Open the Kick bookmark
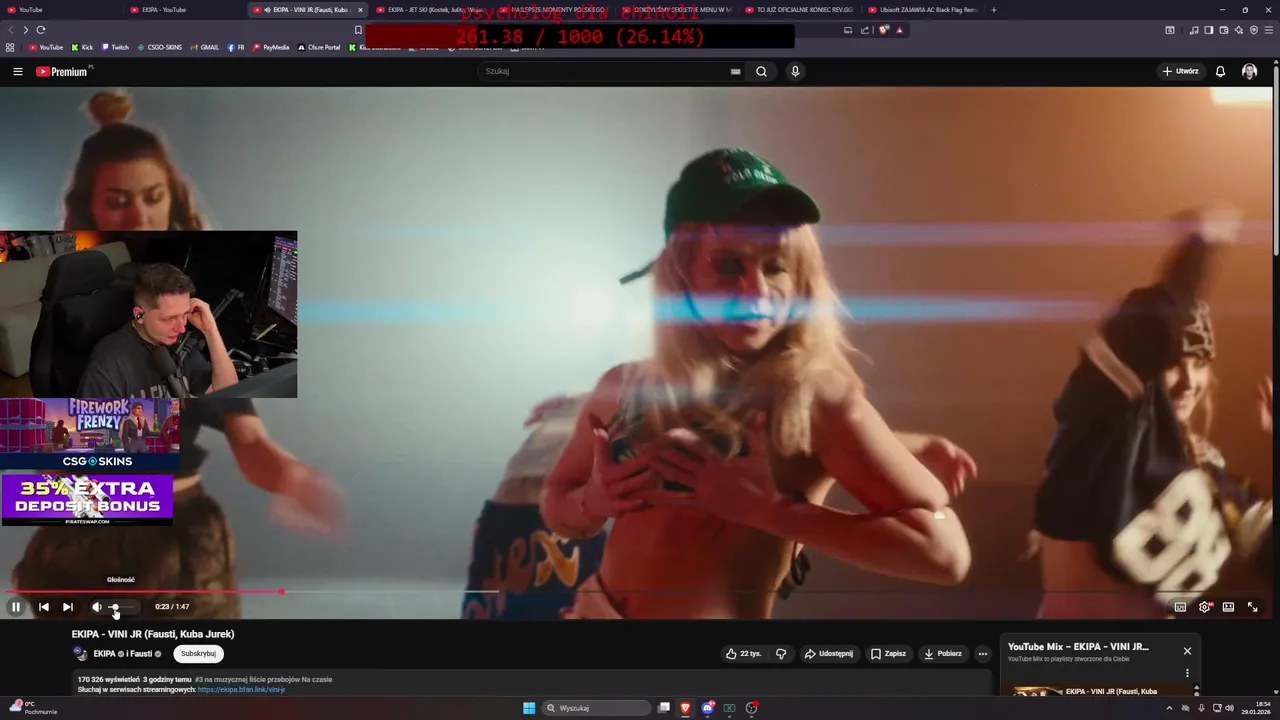 (x=82, y=47)
